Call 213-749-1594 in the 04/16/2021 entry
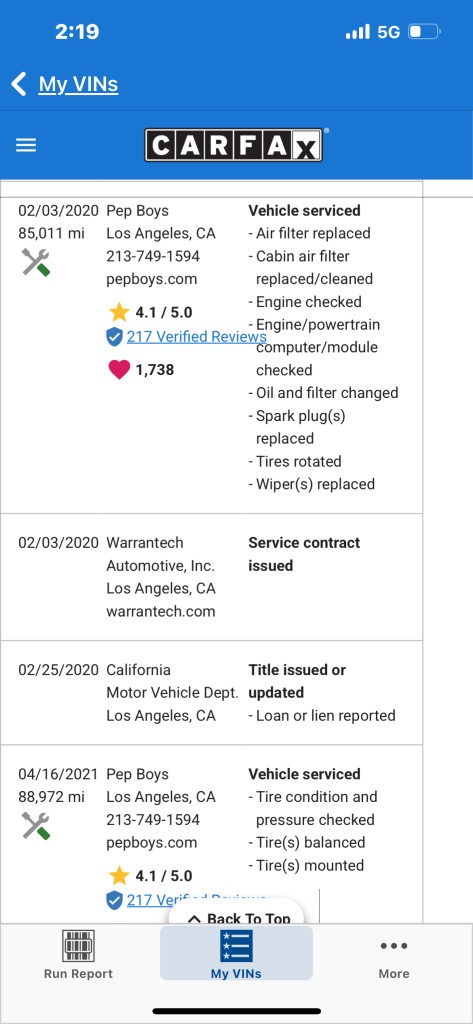Image resolution: width=473 pixels, height=1024 pixels. click(153, 820)
